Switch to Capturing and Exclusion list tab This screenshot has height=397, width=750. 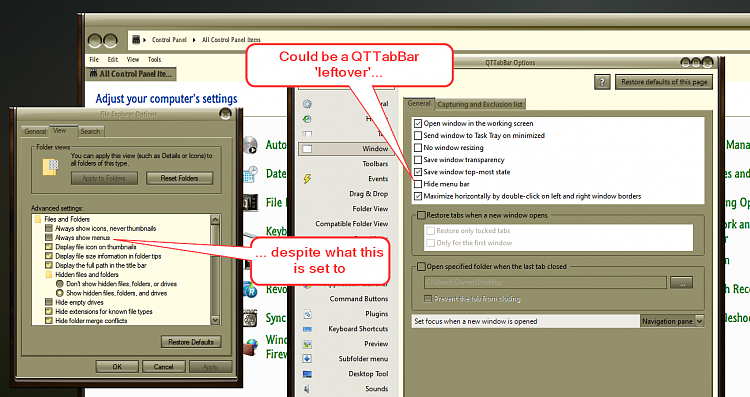[480, 104]
